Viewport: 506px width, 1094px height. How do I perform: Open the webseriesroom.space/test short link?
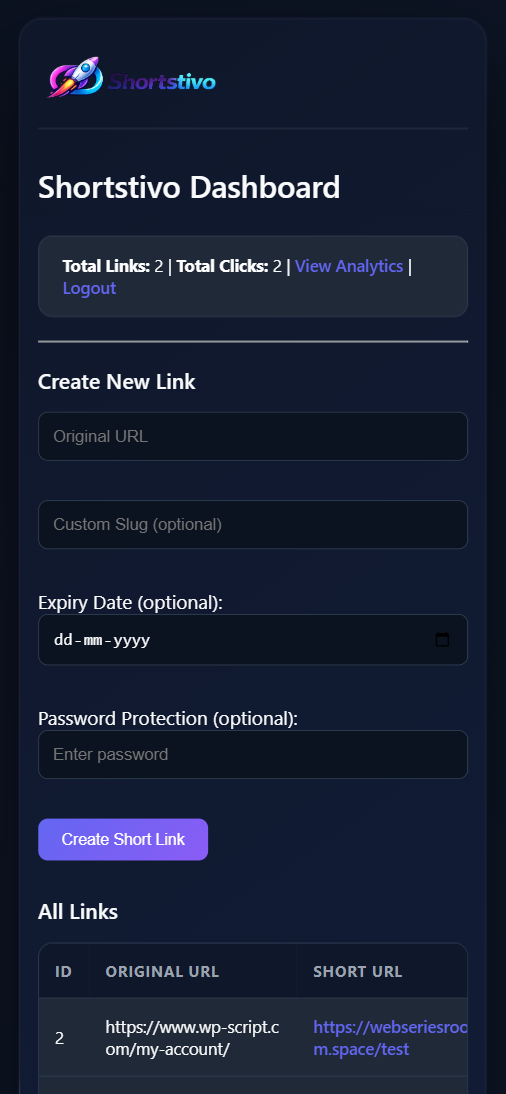(391, 1037)
